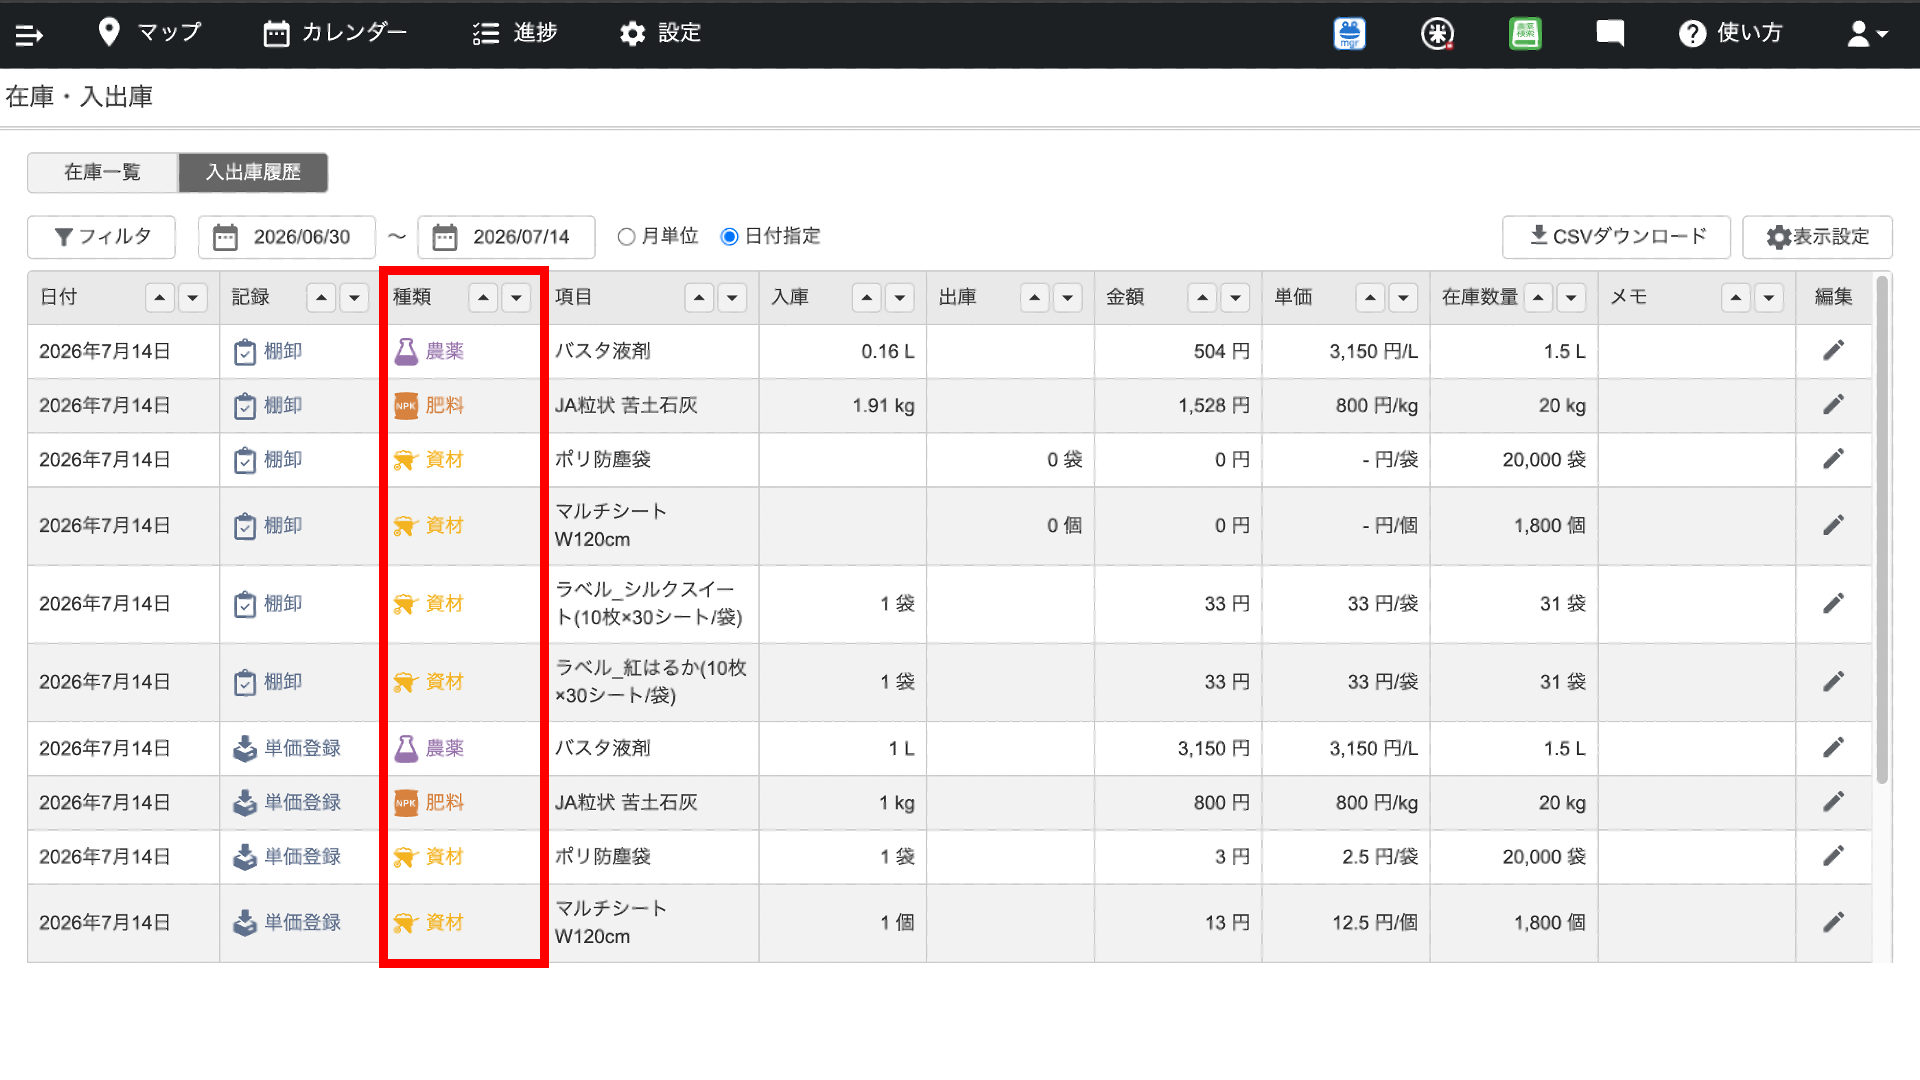Edit the ラベル_紅はるか row pencil

coord(1833,681)
